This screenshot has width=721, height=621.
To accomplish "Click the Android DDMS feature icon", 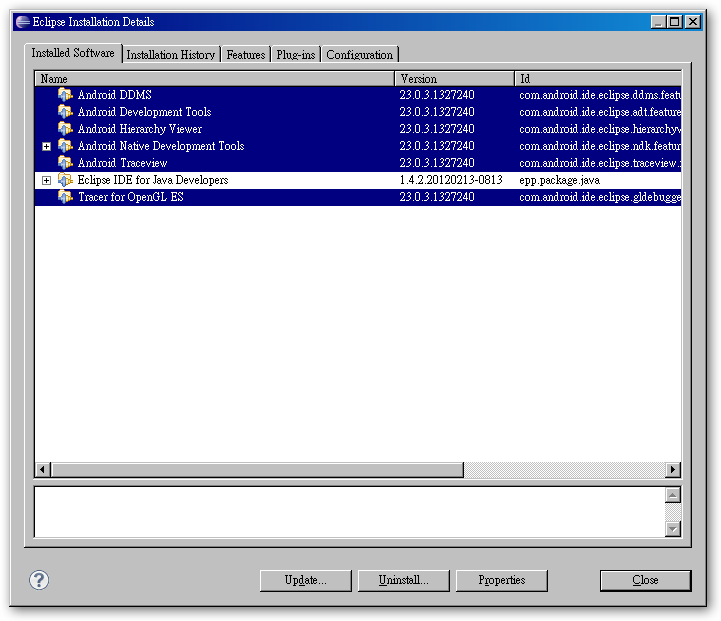I will point(65,95).
